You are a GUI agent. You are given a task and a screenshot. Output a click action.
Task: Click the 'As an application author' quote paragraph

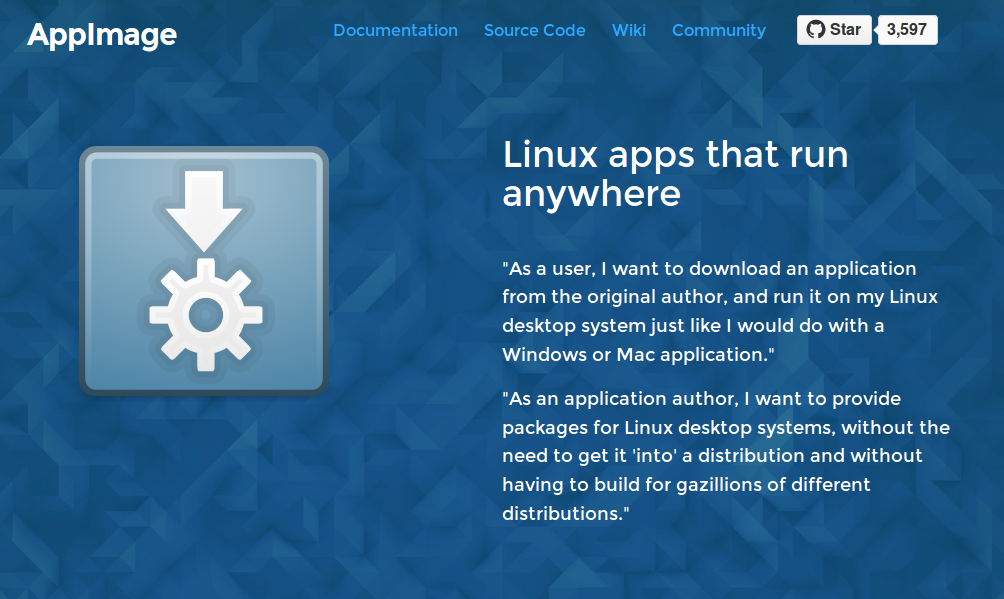click(x=725, y=455)
